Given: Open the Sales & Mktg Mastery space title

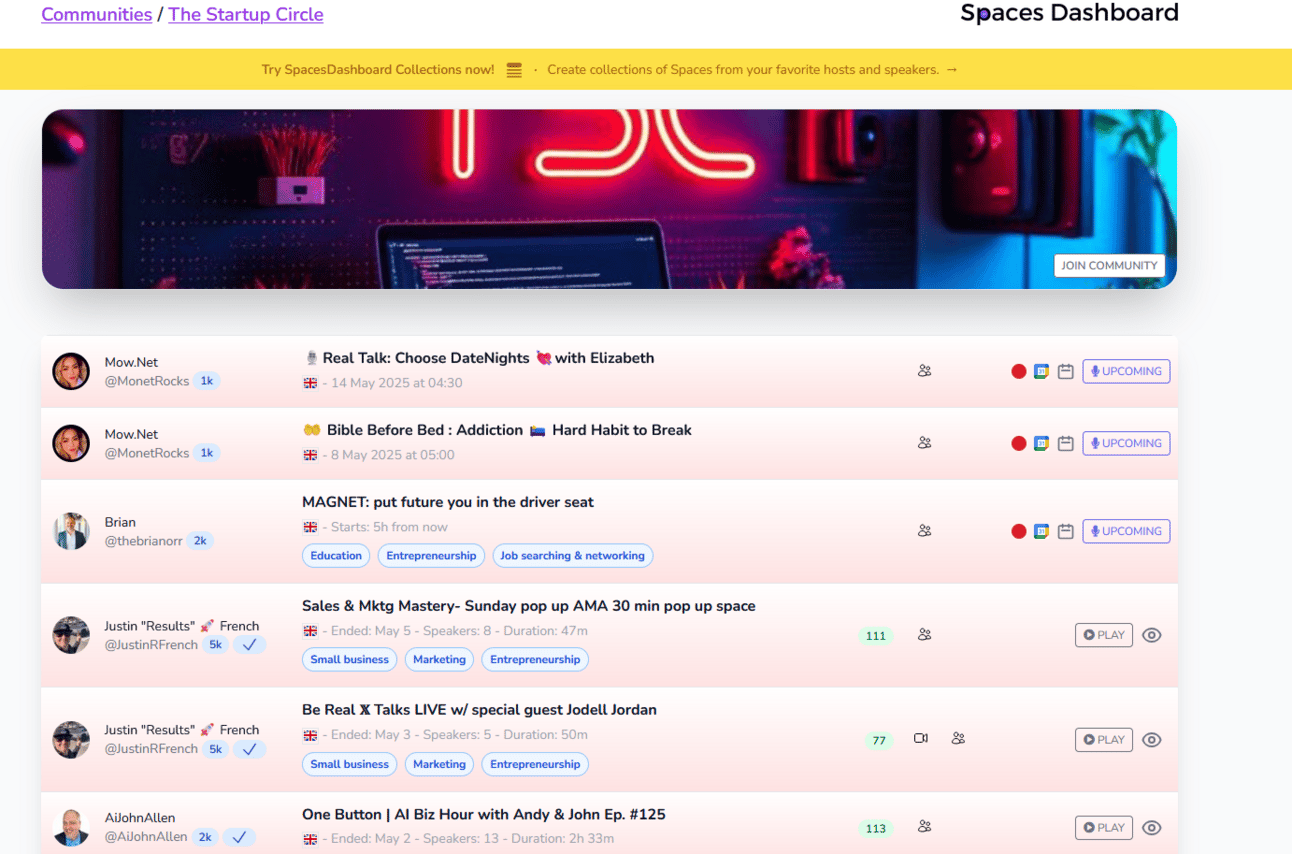Looking at the screenshot, I should (x=529, y=606).
